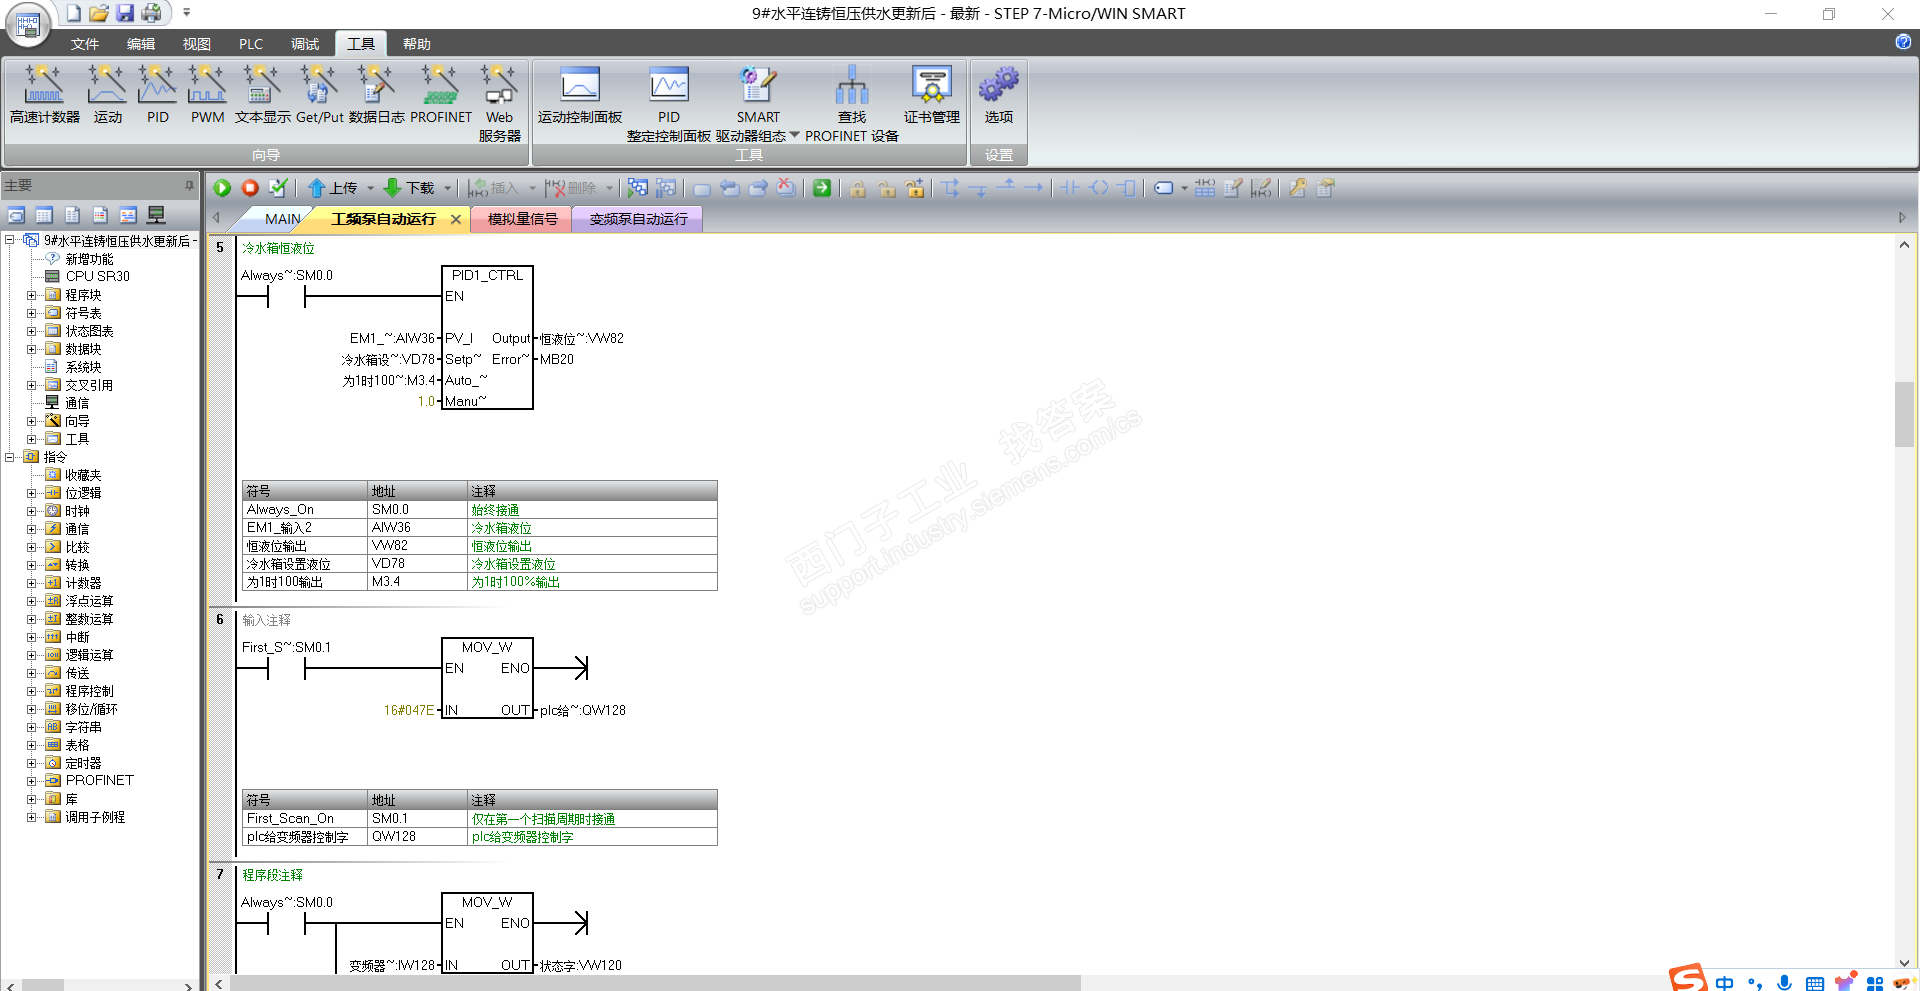Open the 高速计数器 wizard

(x=45, y=95)
